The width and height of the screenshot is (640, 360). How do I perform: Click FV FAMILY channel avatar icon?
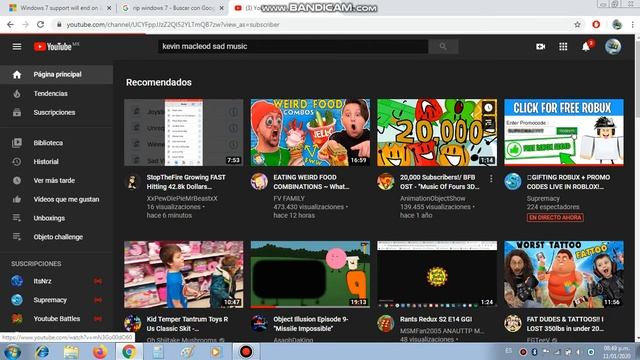point(259,182)
